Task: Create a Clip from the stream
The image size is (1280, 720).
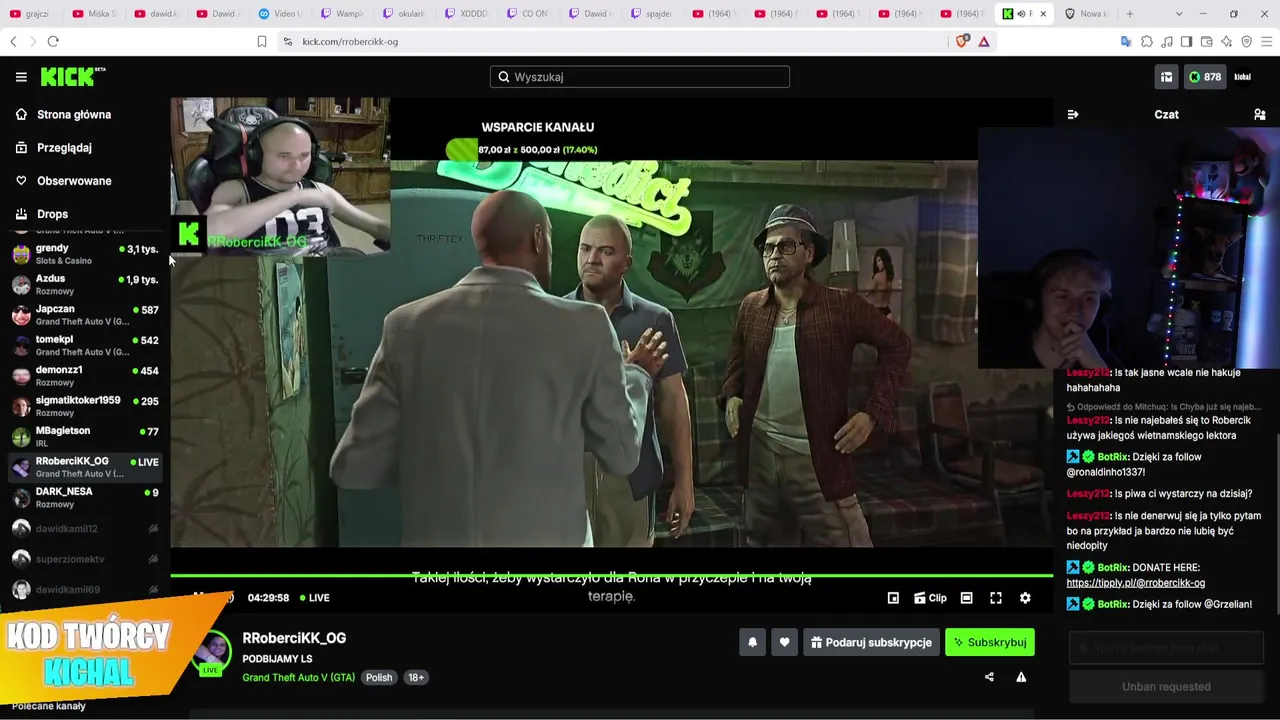Action: [x=930, y=598]
